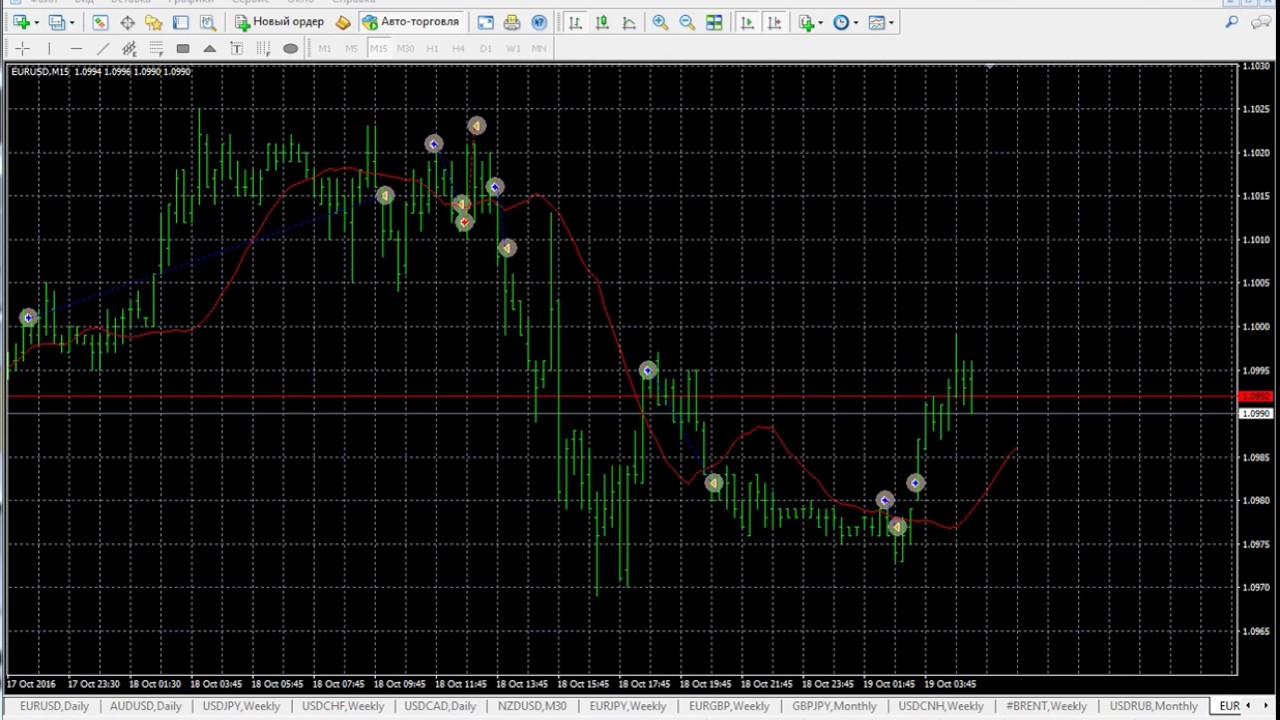Open the AUDUSD,Daily chart tab
Screen dimensions: 1280x720
[146, 706]
